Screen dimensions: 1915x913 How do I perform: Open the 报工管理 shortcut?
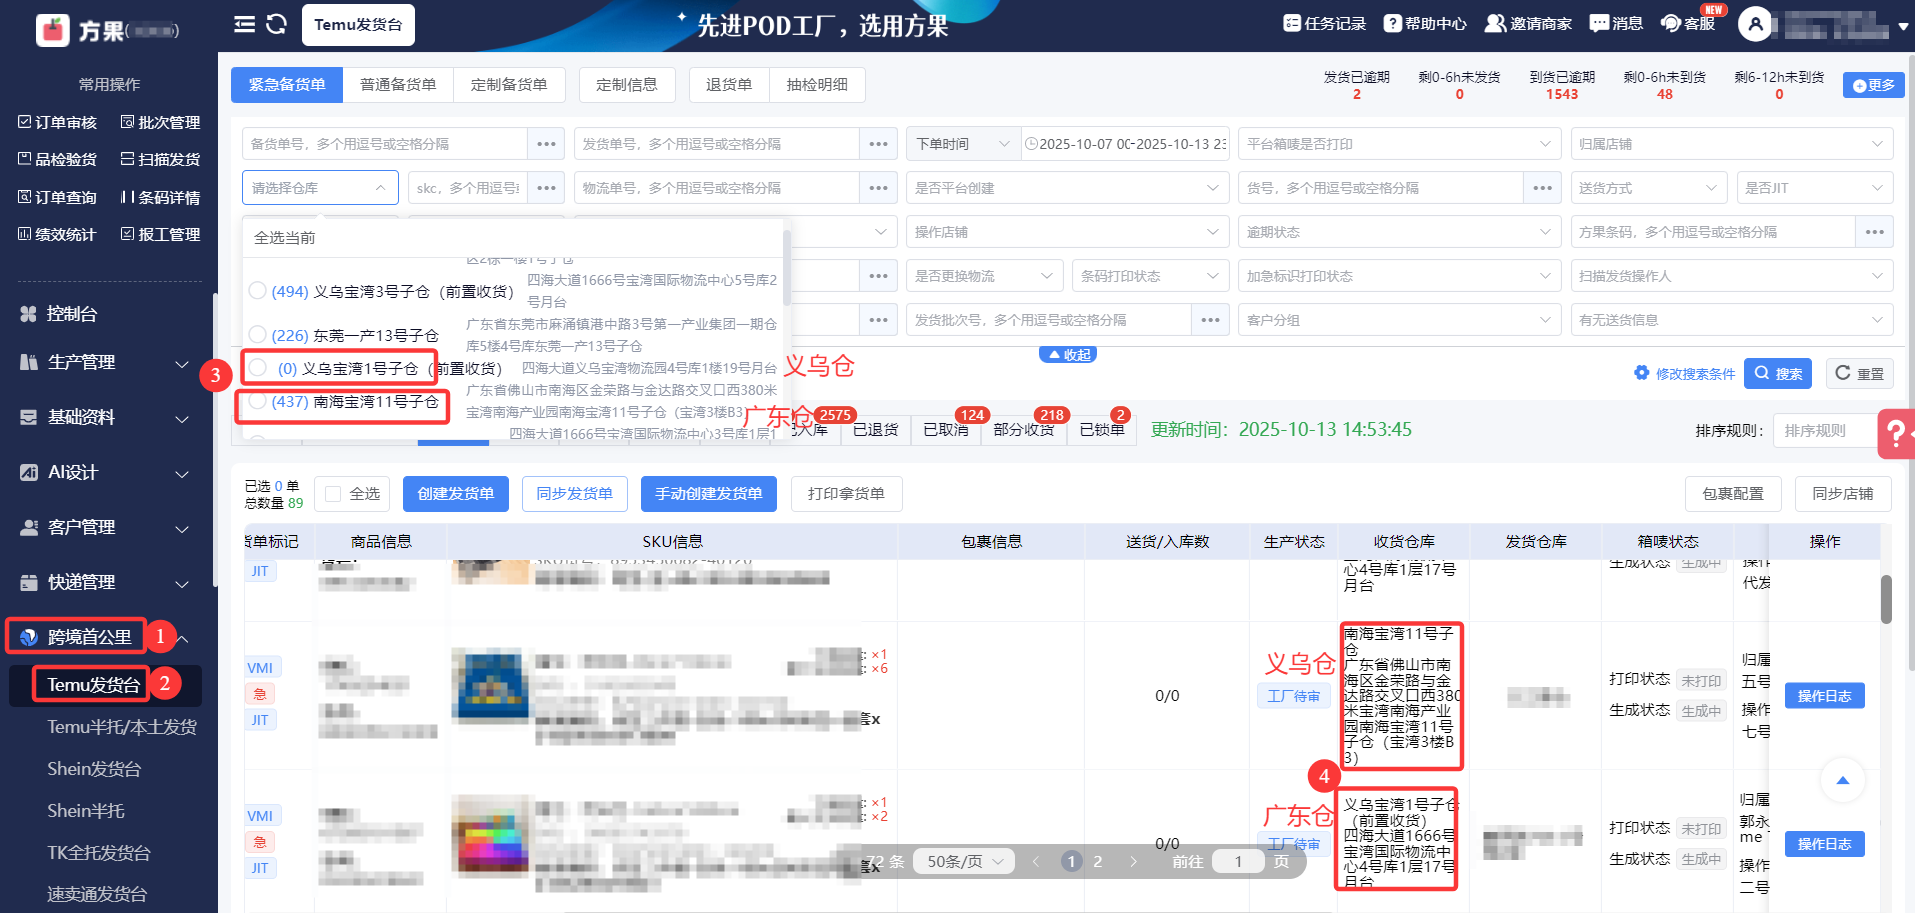[x=160, y=234]
